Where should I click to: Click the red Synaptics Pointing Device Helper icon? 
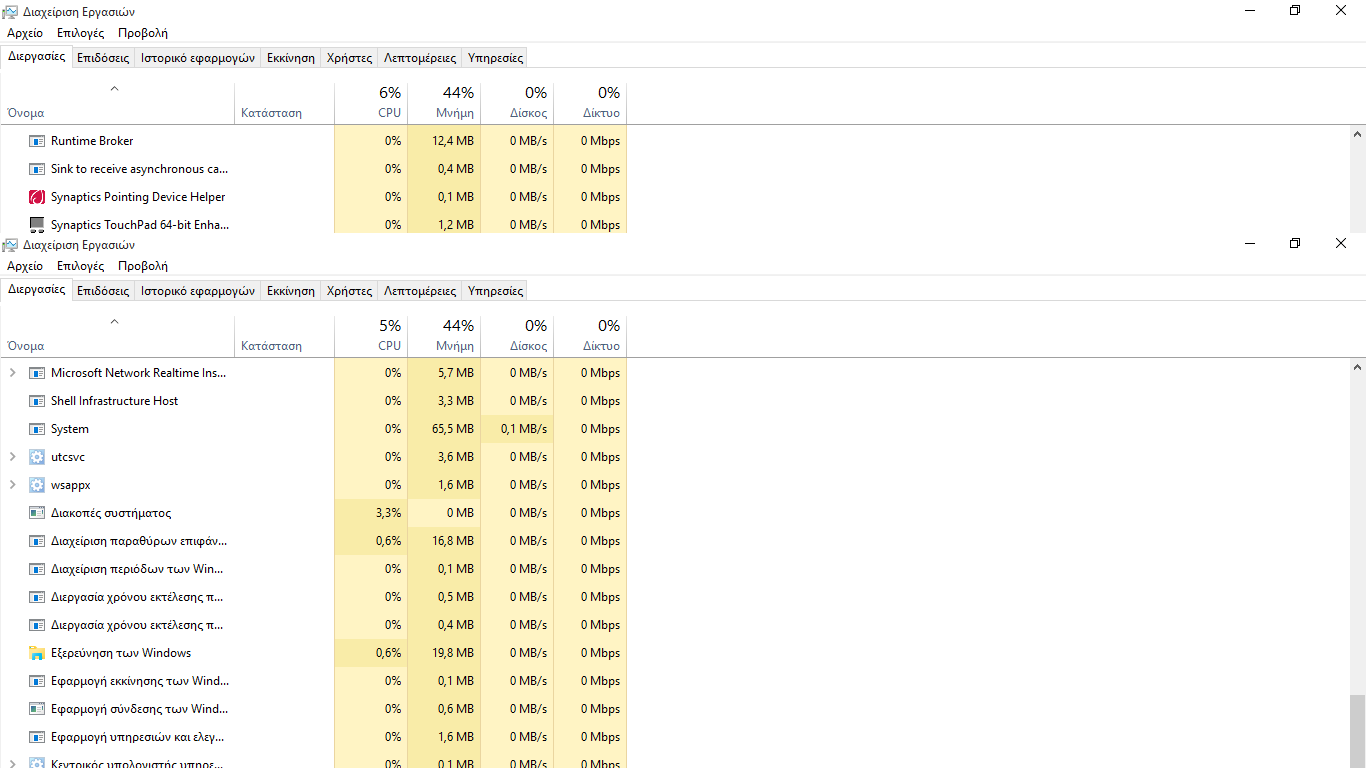click(x=37, y=197)
